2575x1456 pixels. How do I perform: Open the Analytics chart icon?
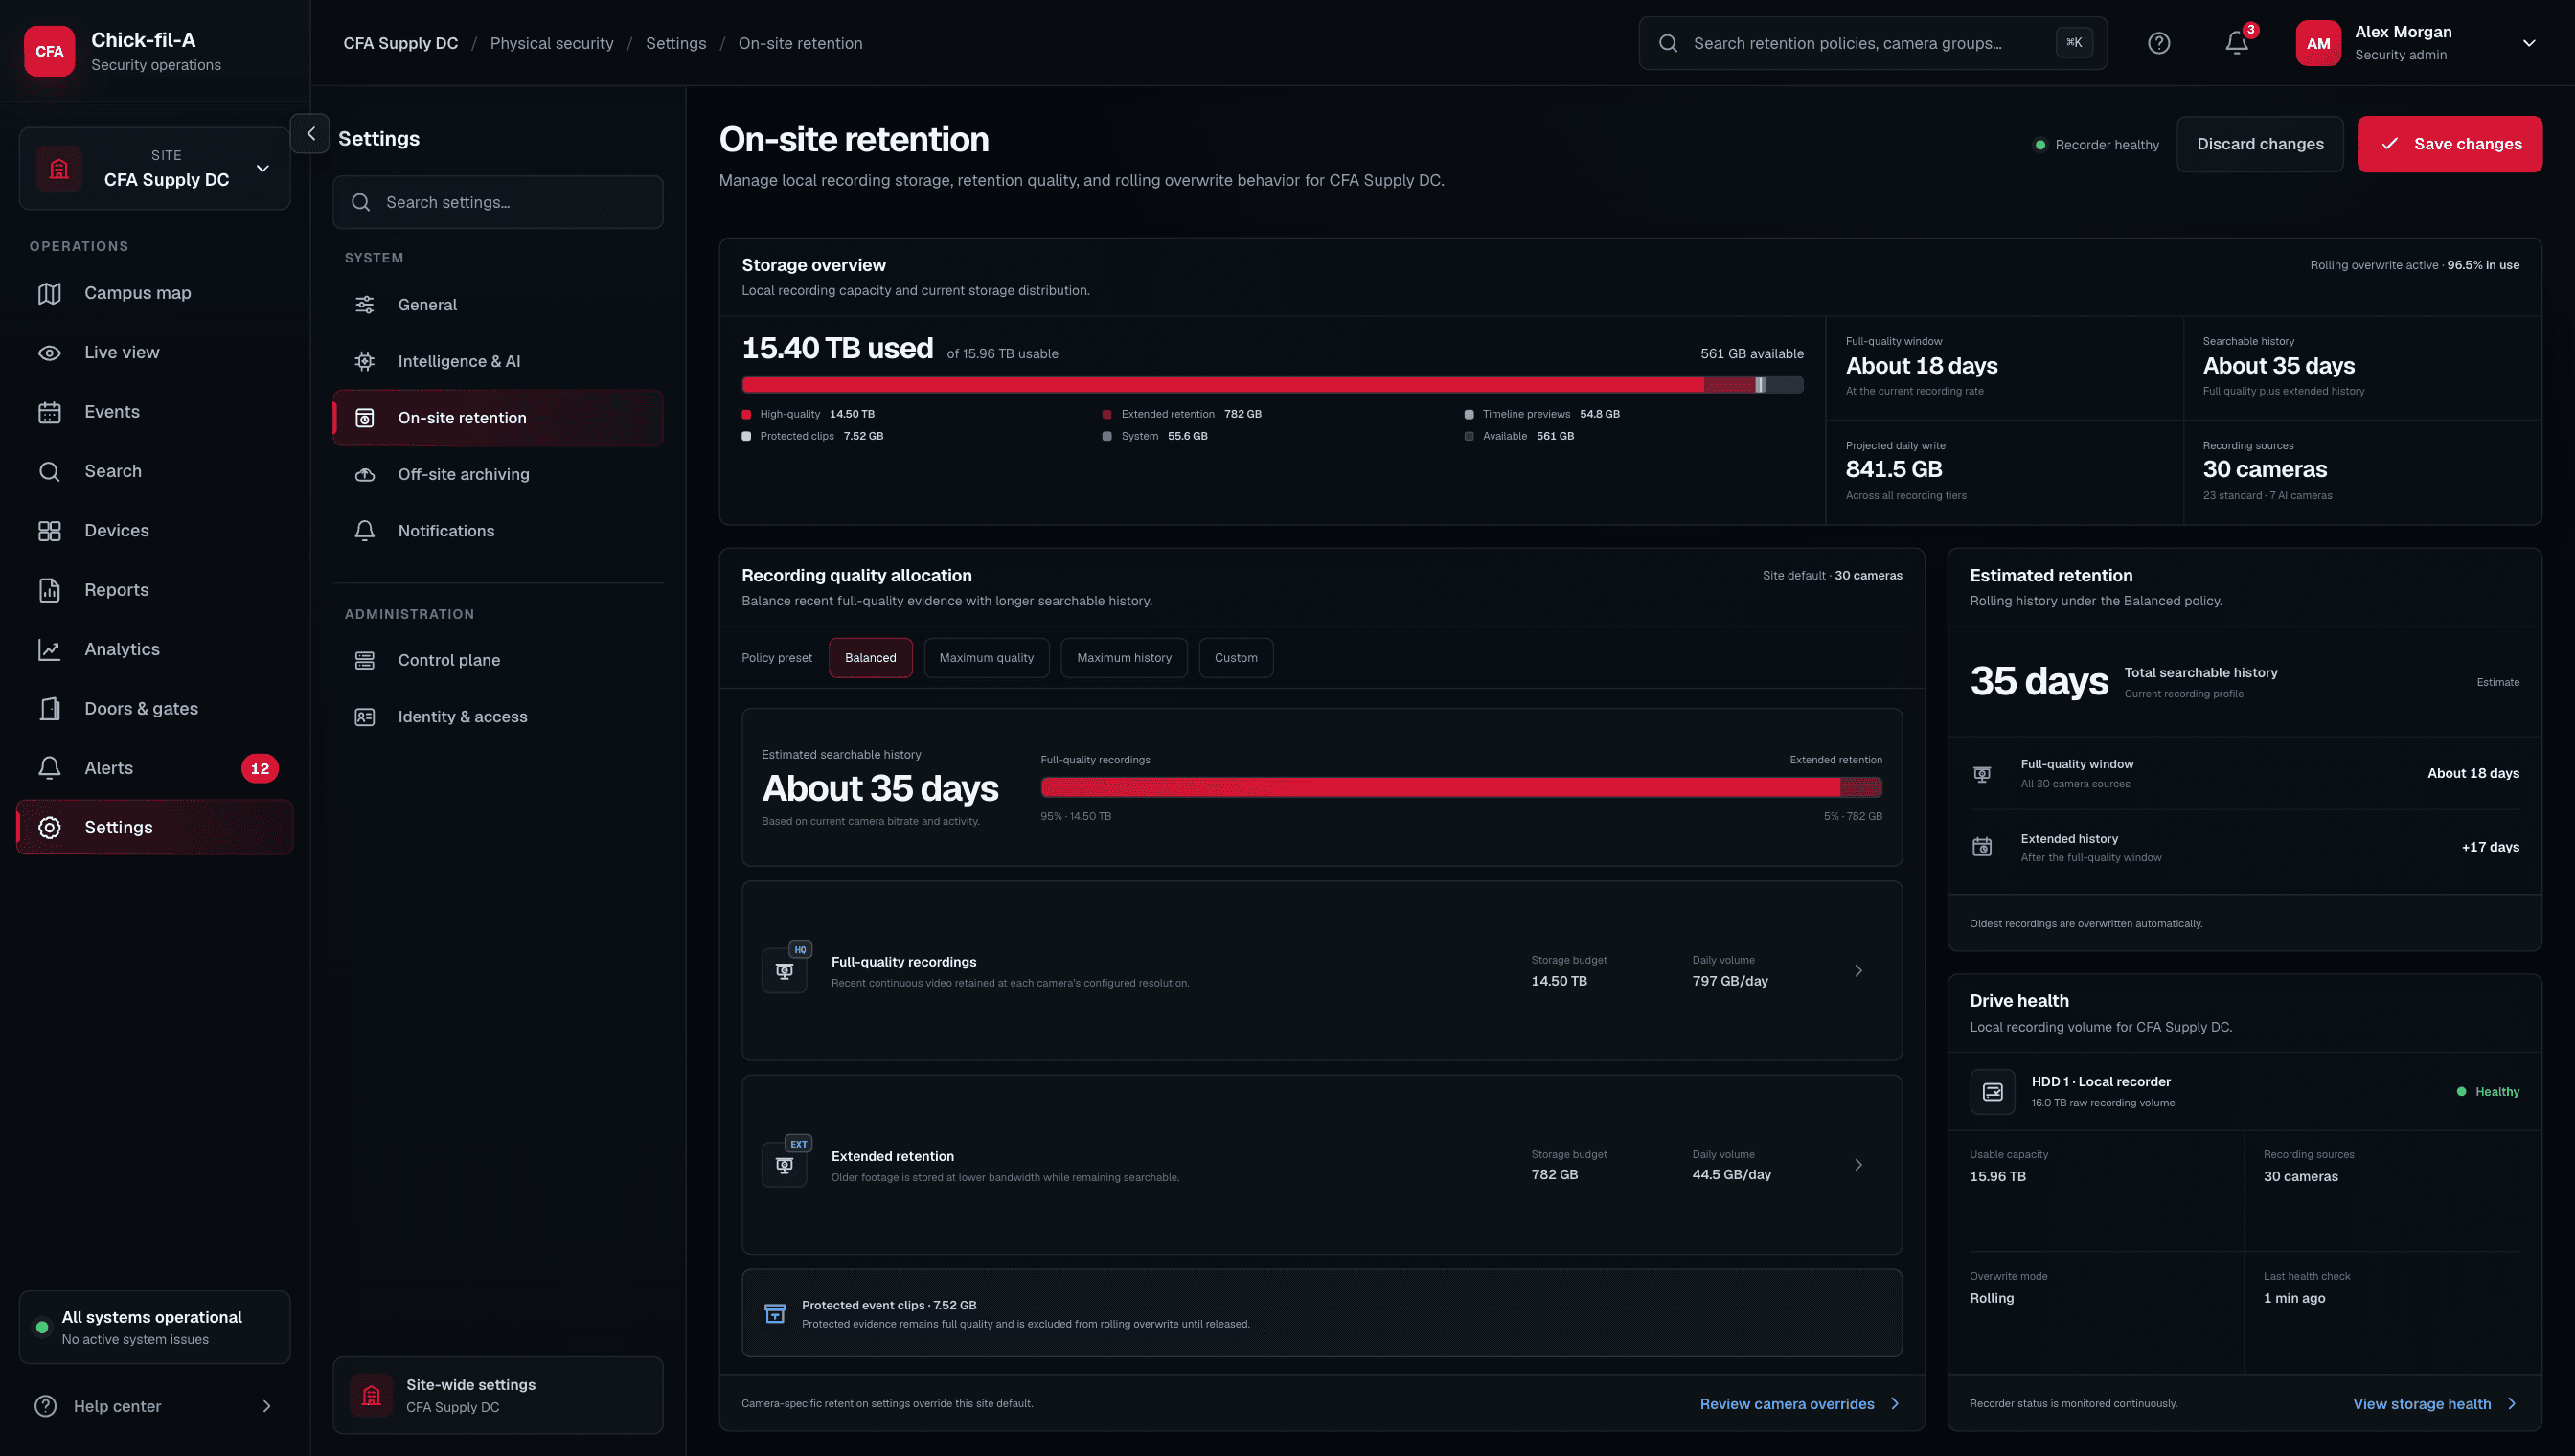[49, 650]
